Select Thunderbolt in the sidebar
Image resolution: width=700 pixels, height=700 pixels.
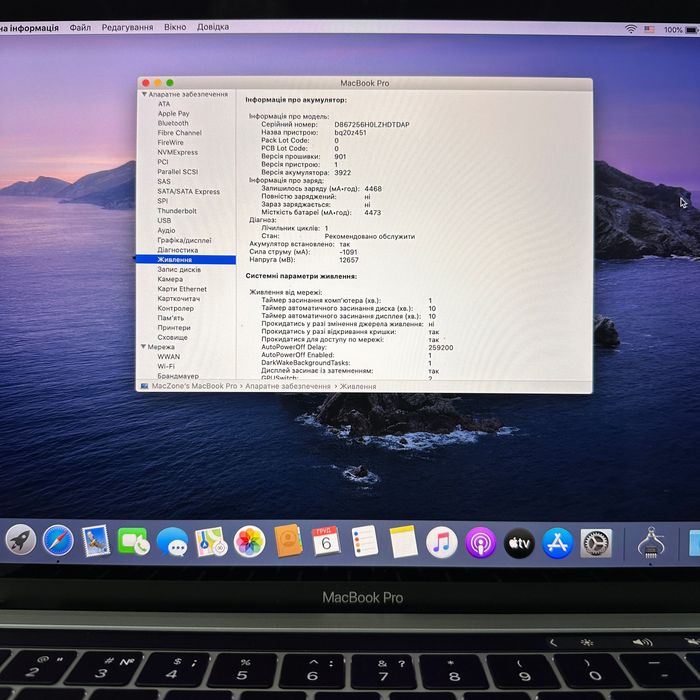[x=177, y=211]
